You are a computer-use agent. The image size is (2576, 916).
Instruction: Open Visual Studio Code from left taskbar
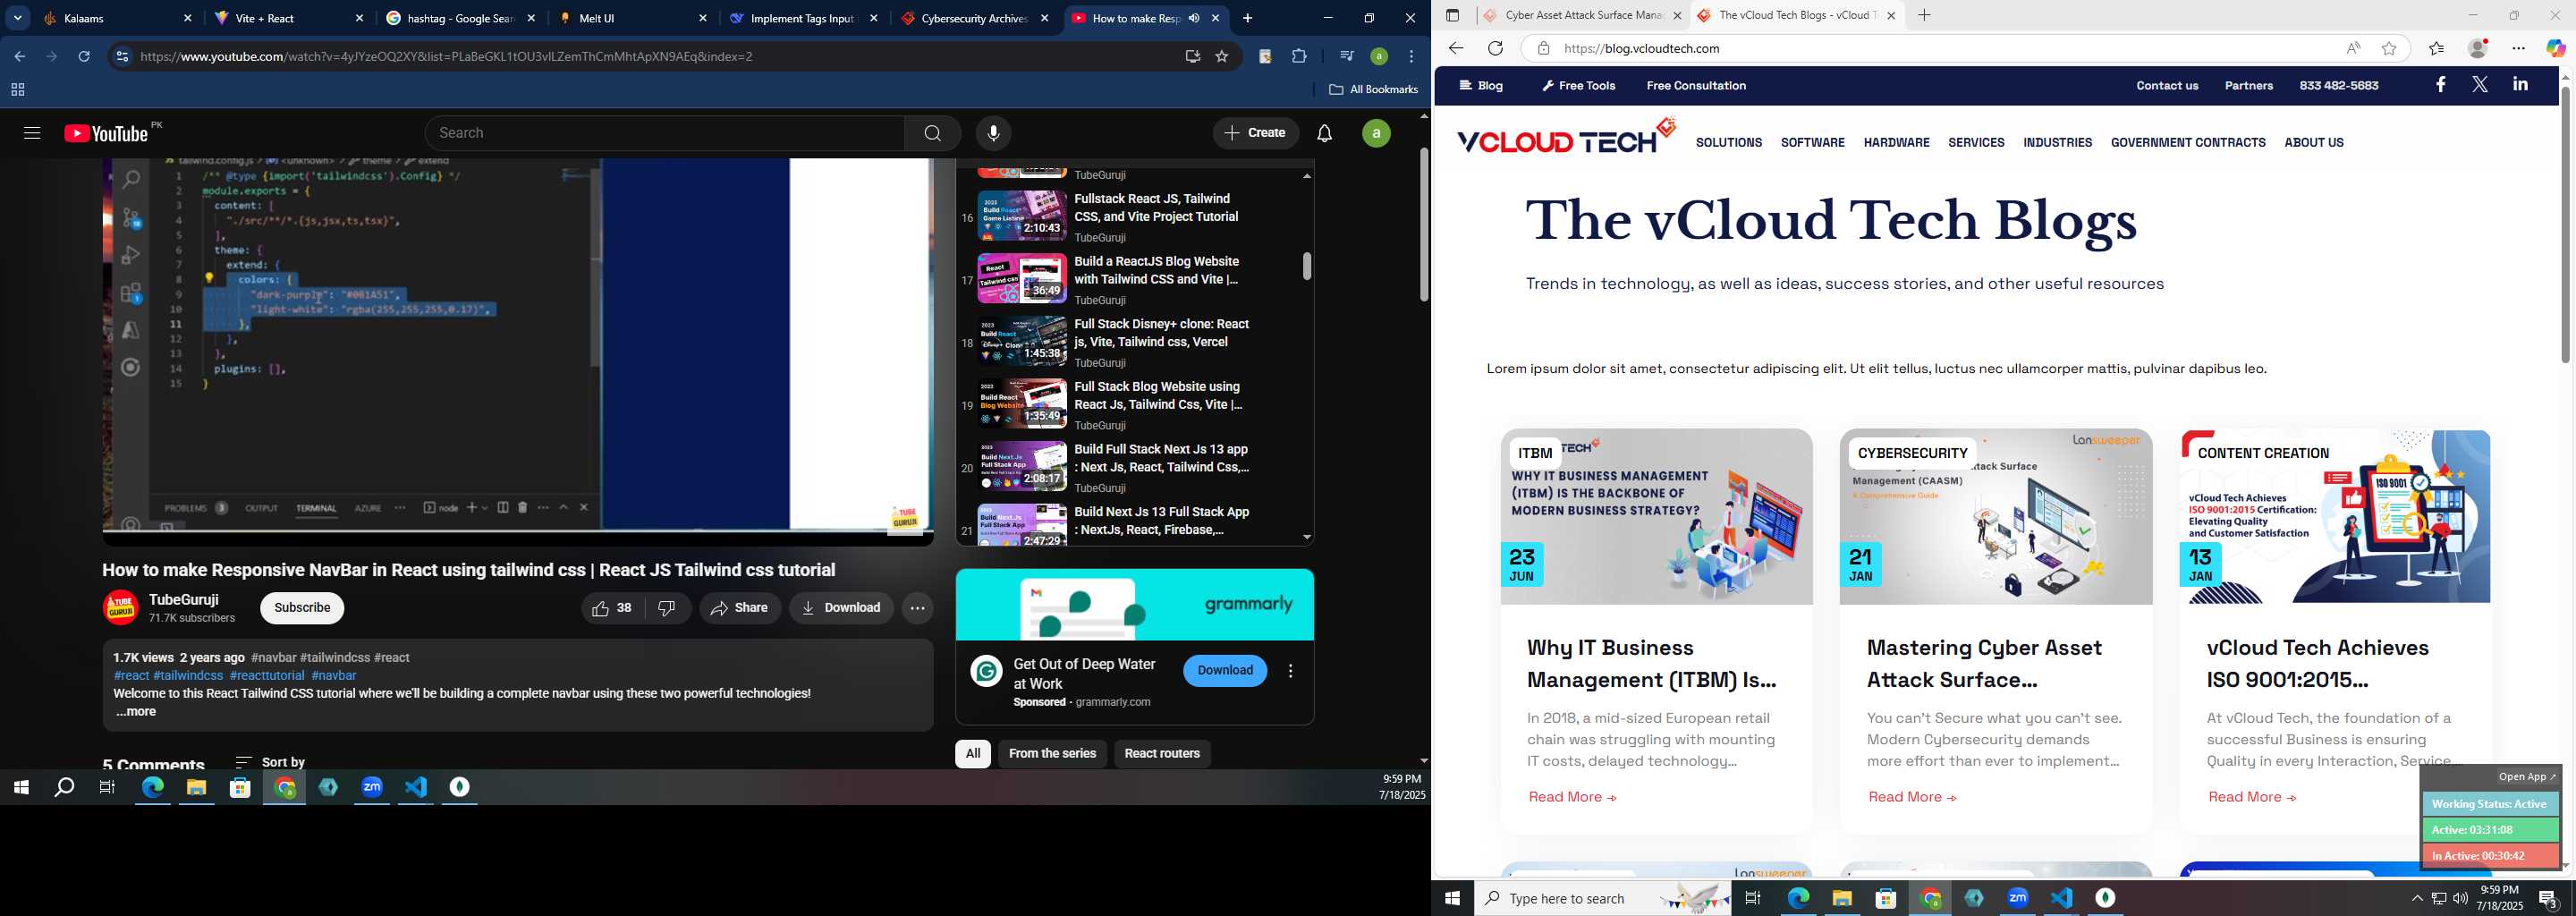click(416, 788)
